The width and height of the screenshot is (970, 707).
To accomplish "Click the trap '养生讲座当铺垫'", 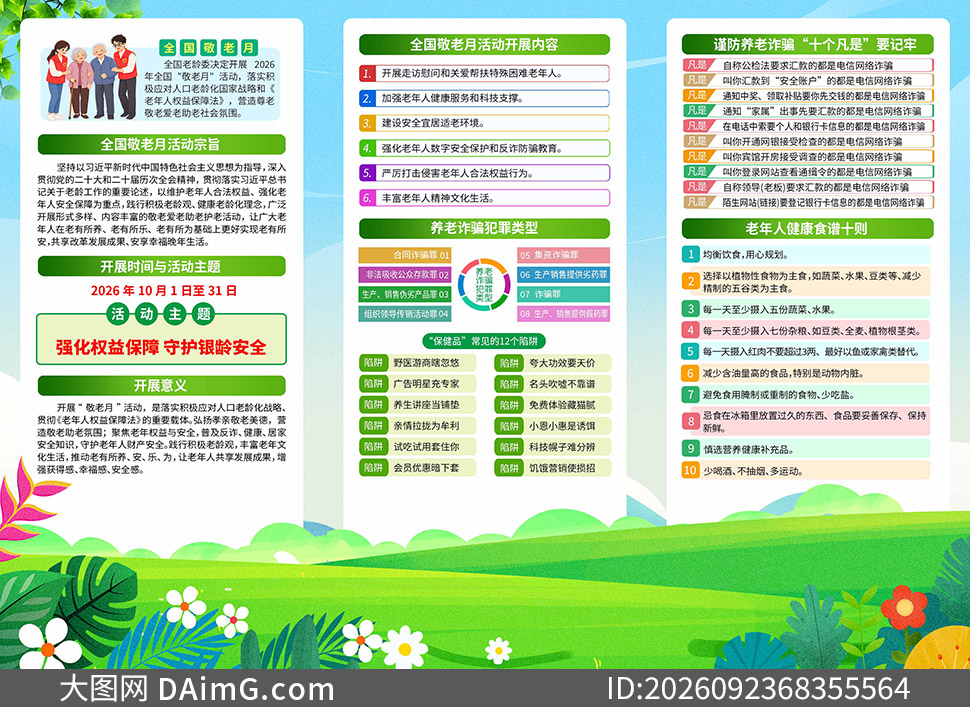I will [x=418, y=405].
